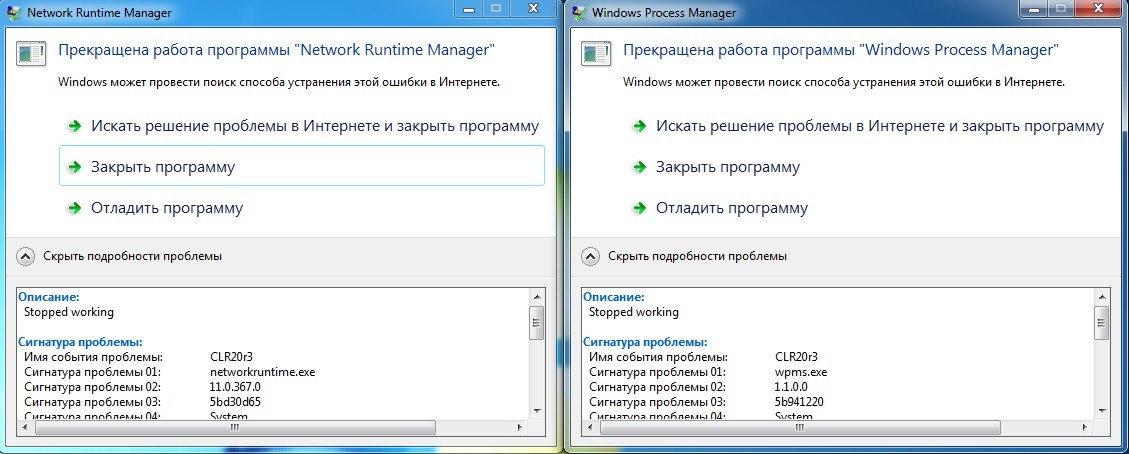Select networkruntime.exe signature value

tap(263, 372)
